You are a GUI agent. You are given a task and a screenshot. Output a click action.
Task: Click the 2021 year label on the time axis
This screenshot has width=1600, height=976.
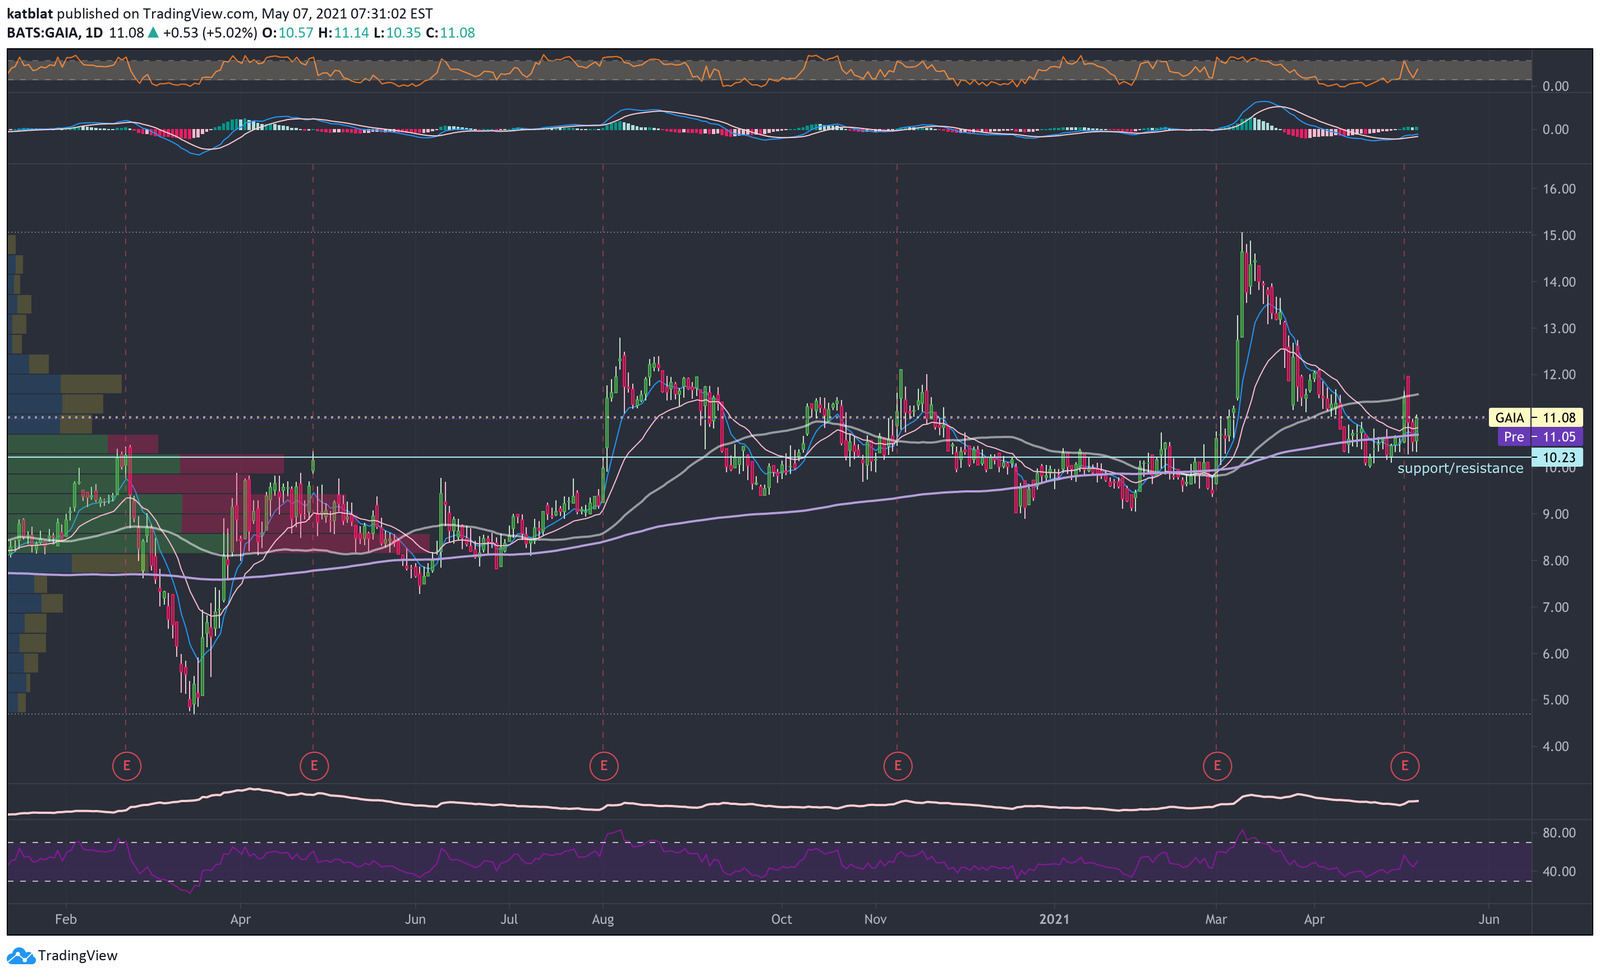click(1054, 919)
